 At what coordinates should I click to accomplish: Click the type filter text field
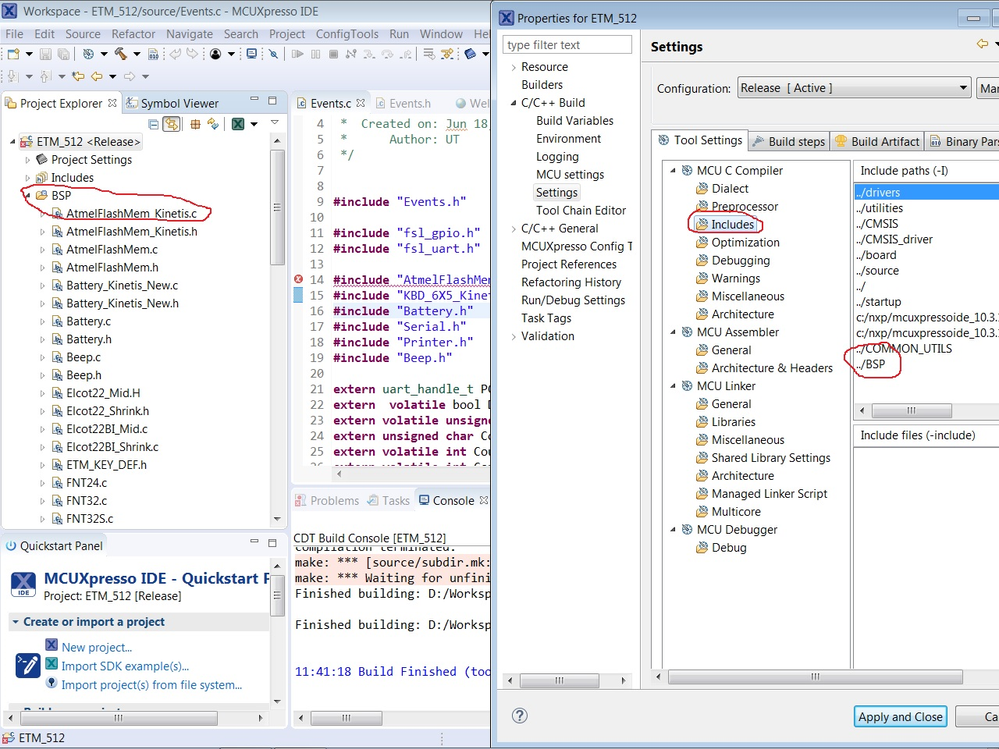coord(567,45)
